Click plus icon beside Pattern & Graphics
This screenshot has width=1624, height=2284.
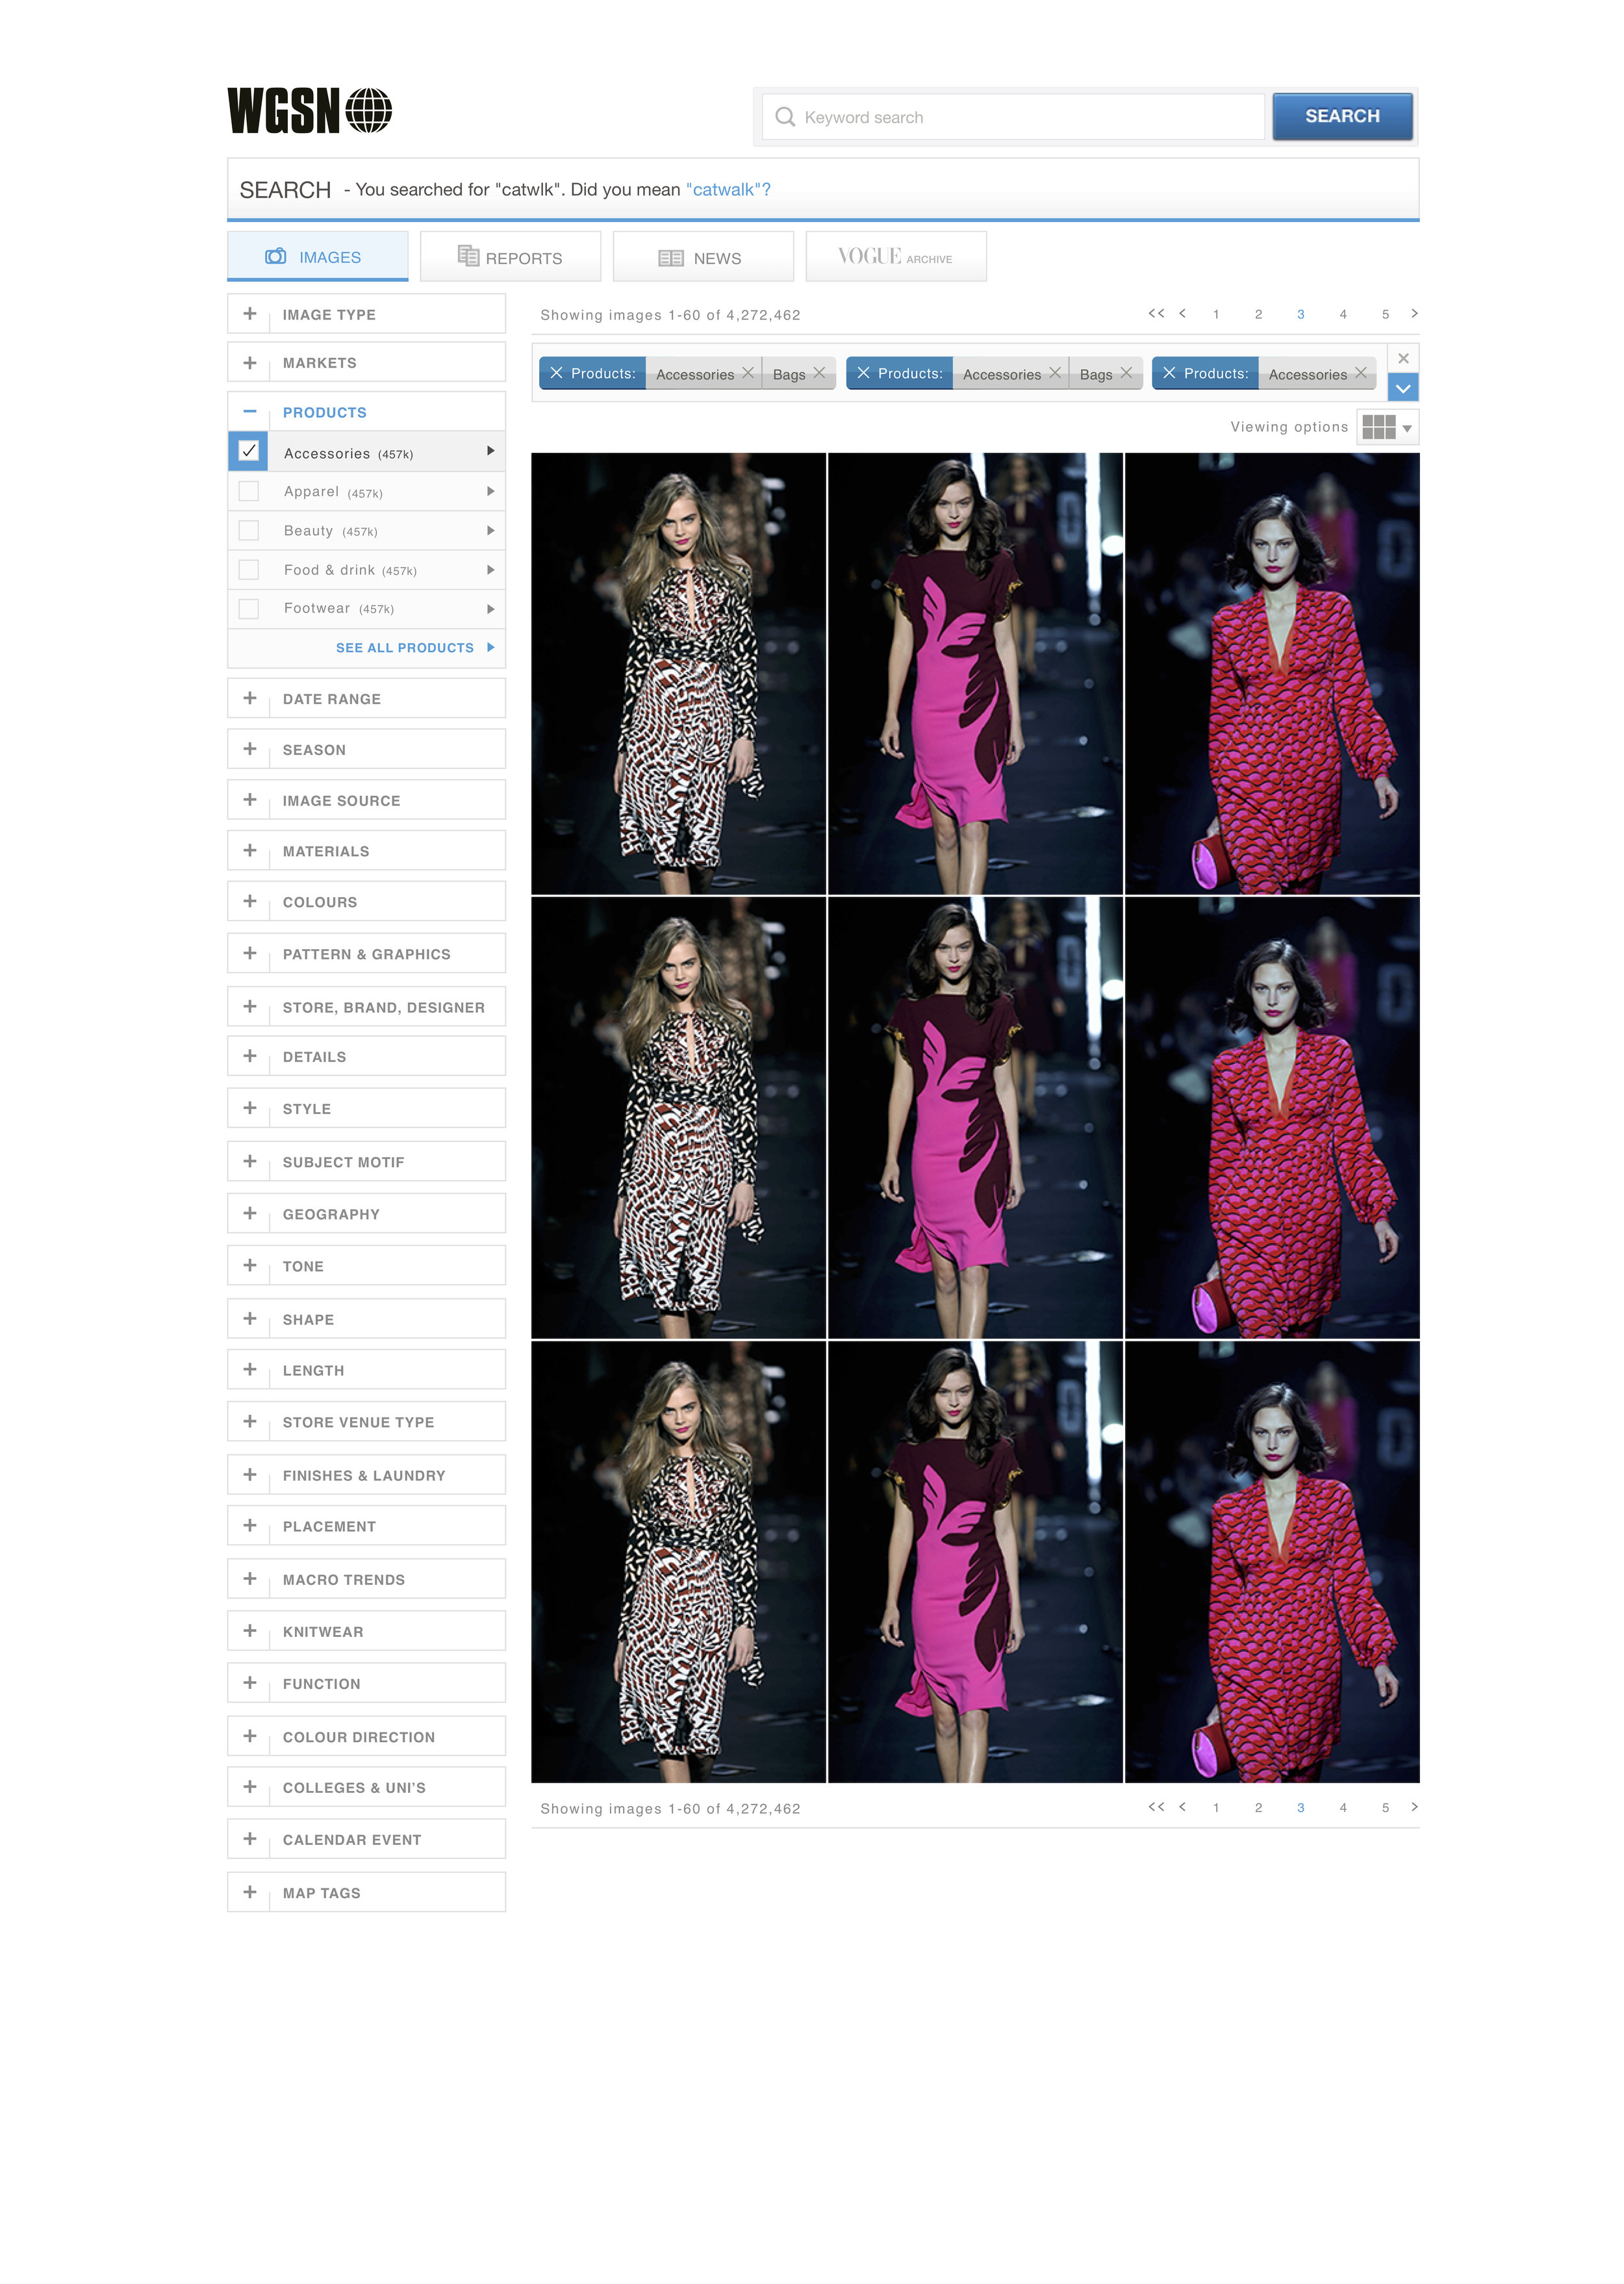(x=250, y=953)
